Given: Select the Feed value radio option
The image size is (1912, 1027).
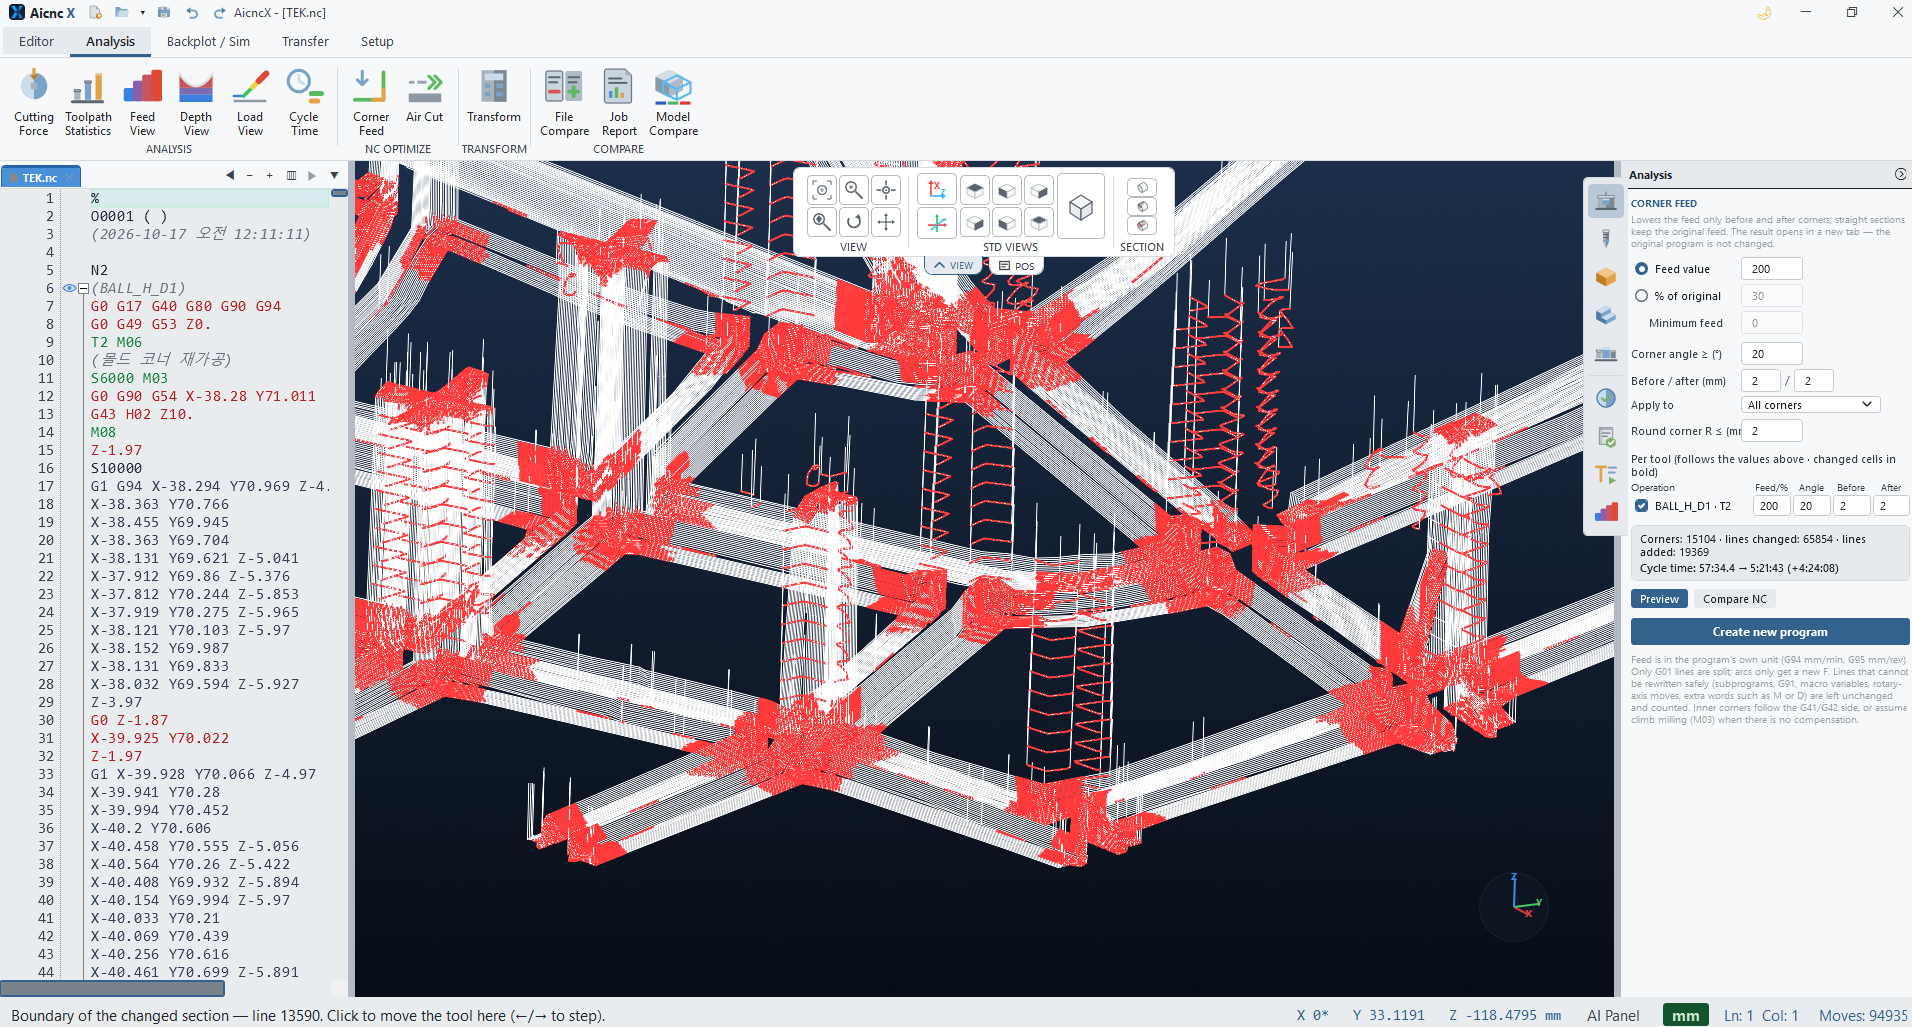Looking at the screenshot, I should pos(1641,269).
